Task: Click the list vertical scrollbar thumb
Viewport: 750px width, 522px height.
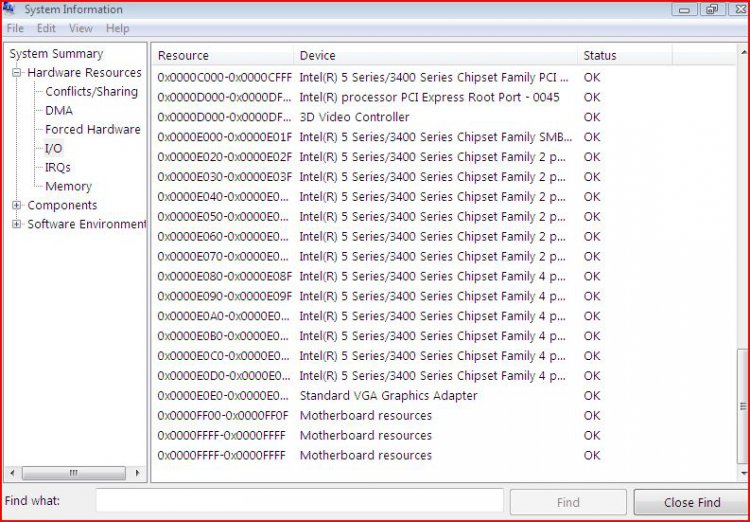Action: pos(743,407)
